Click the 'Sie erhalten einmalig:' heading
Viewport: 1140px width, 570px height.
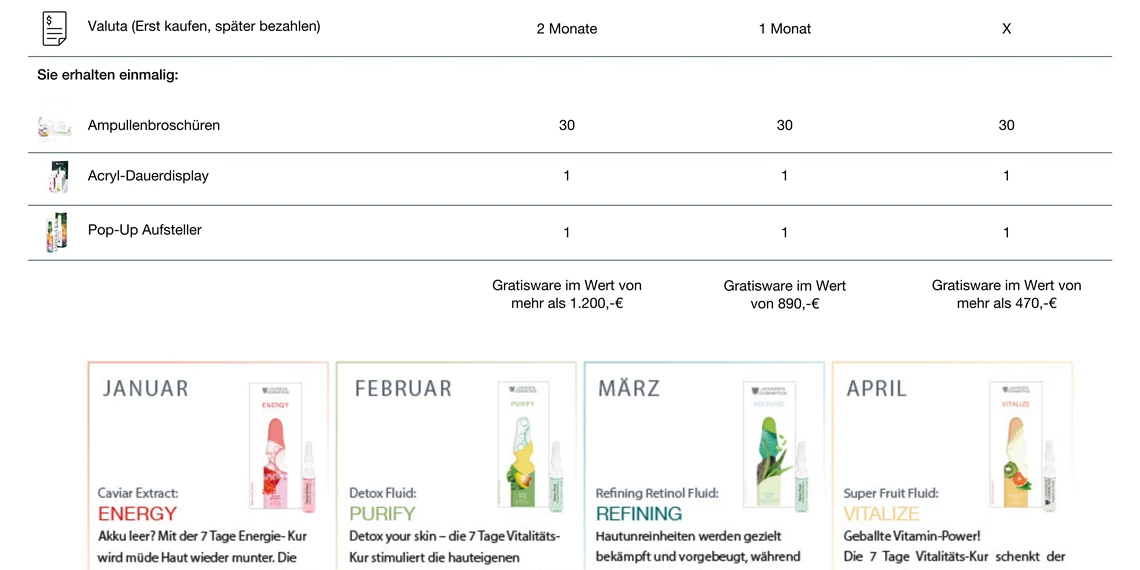pyautogui.click(x=108, y=75)
